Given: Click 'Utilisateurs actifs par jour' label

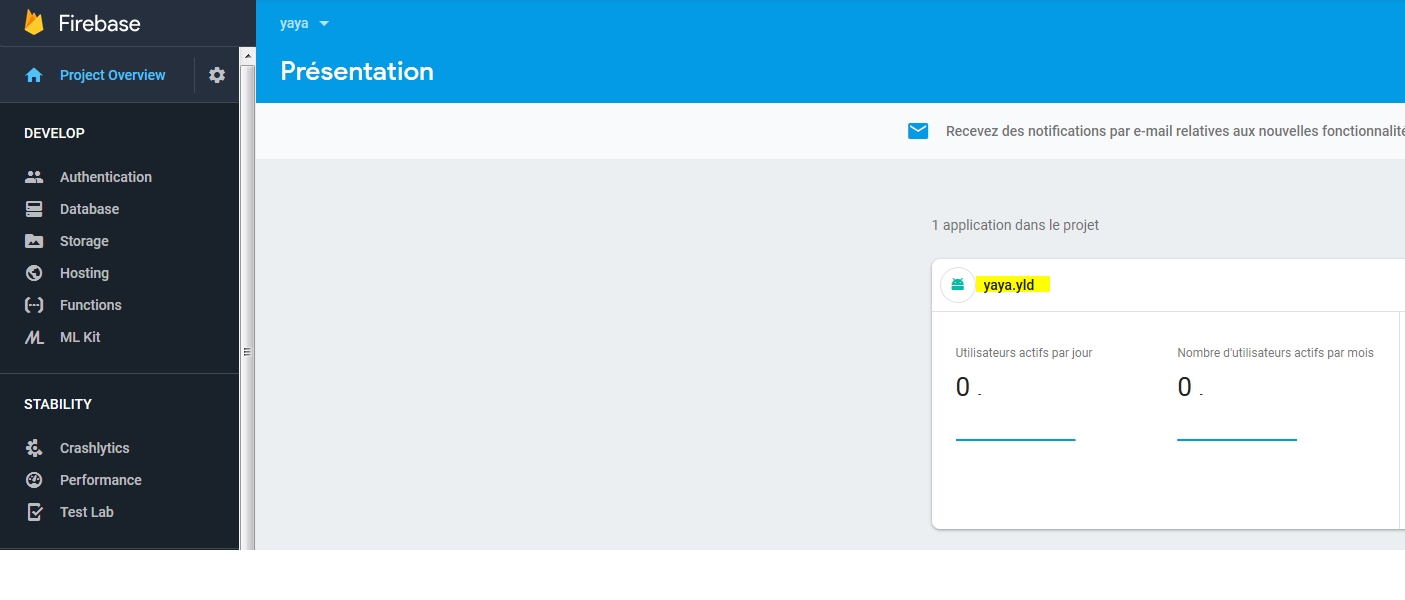Looking at the screenshot, I should tap(1024, 353).
